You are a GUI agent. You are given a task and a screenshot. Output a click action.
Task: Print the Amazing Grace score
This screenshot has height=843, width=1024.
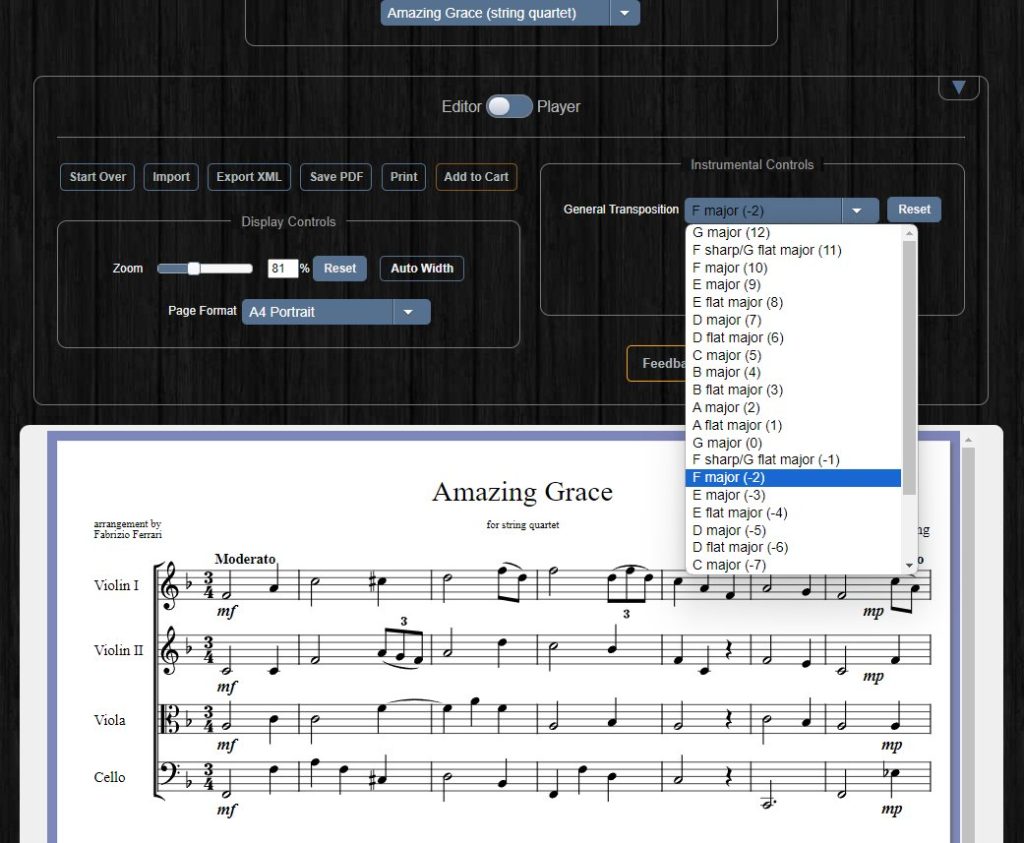pyautogui.click(x=403, y=177)
